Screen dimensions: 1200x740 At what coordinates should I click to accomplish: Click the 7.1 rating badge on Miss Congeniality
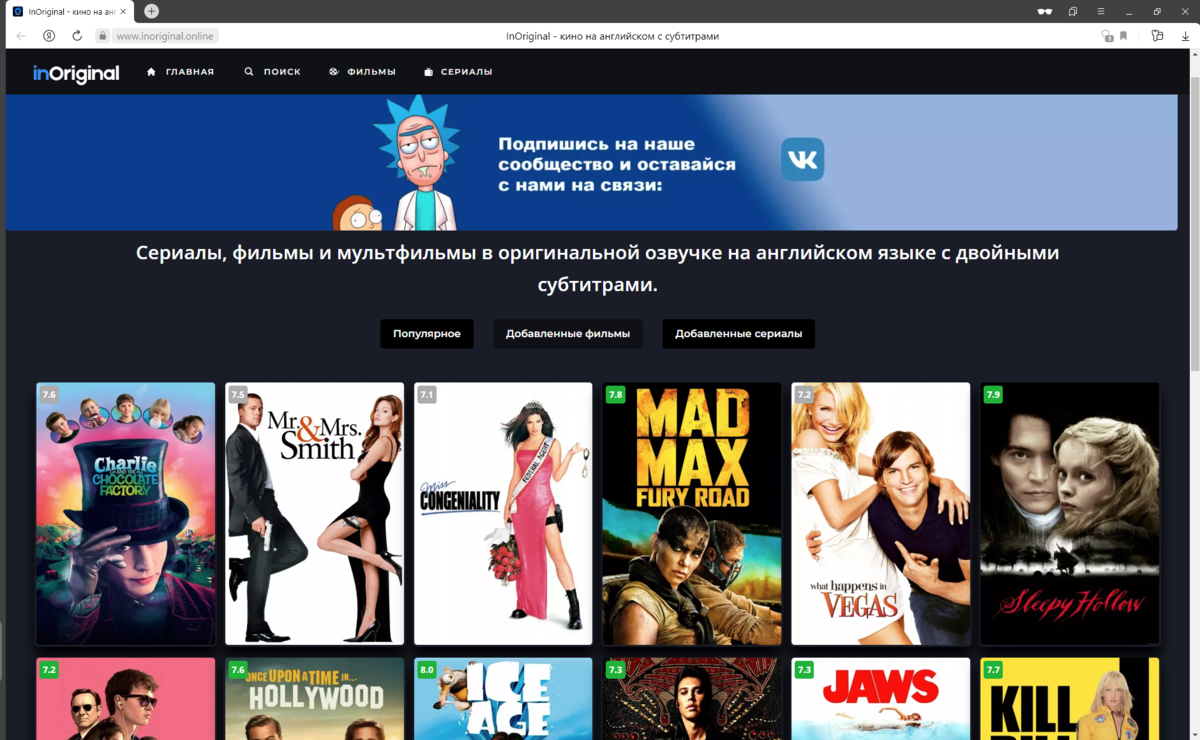tap(427, 395)
